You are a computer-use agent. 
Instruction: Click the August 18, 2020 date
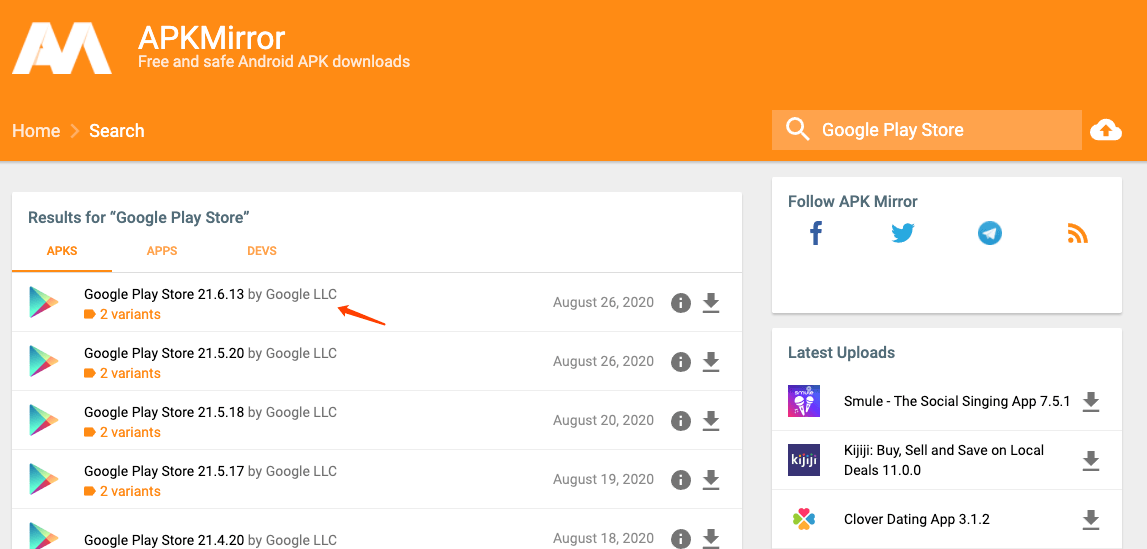[x=603, y=539]
